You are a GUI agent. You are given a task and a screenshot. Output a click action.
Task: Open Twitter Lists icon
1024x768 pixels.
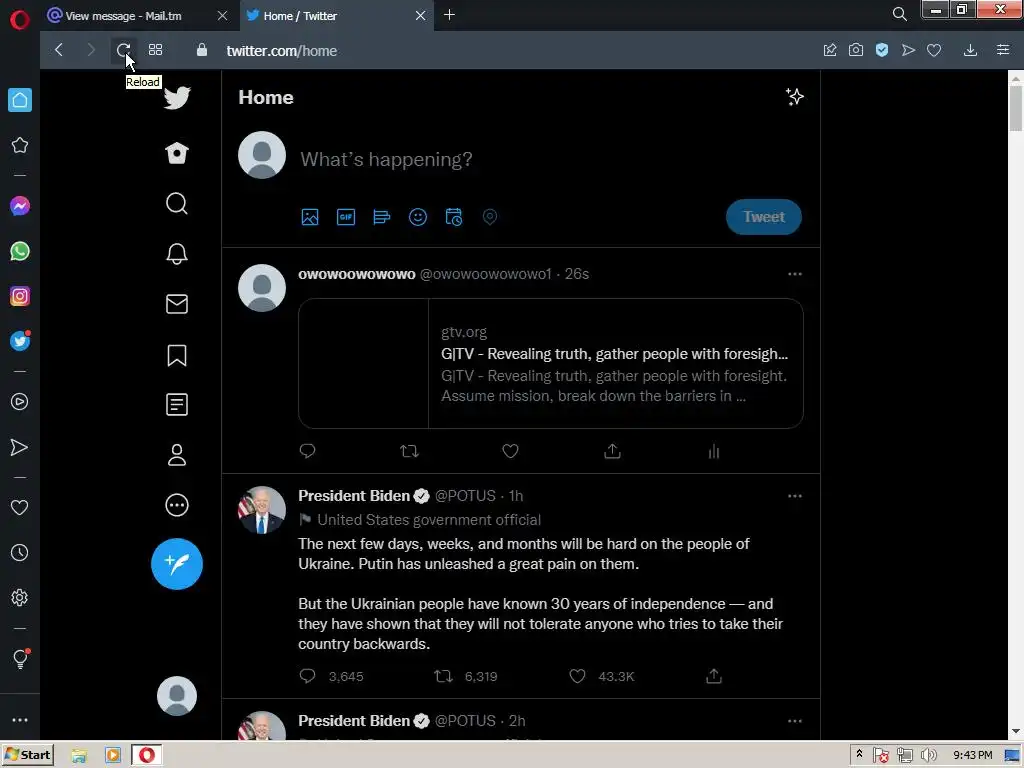click(x=177, y=405)
